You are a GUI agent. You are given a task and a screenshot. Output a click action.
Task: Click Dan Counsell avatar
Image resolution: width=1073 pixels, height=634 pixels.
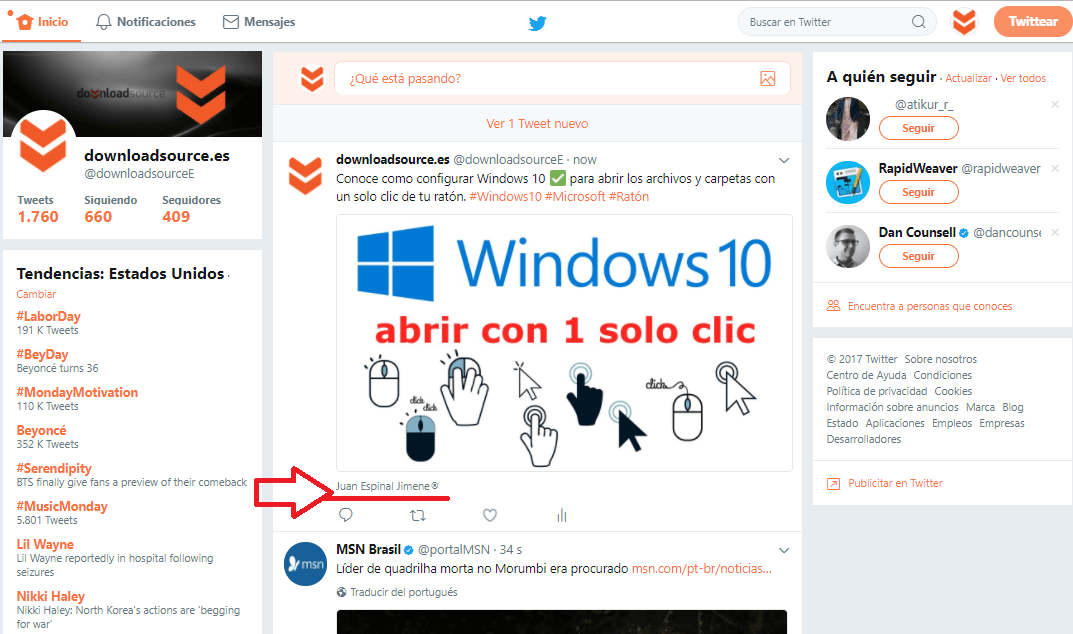pos(848,246)
